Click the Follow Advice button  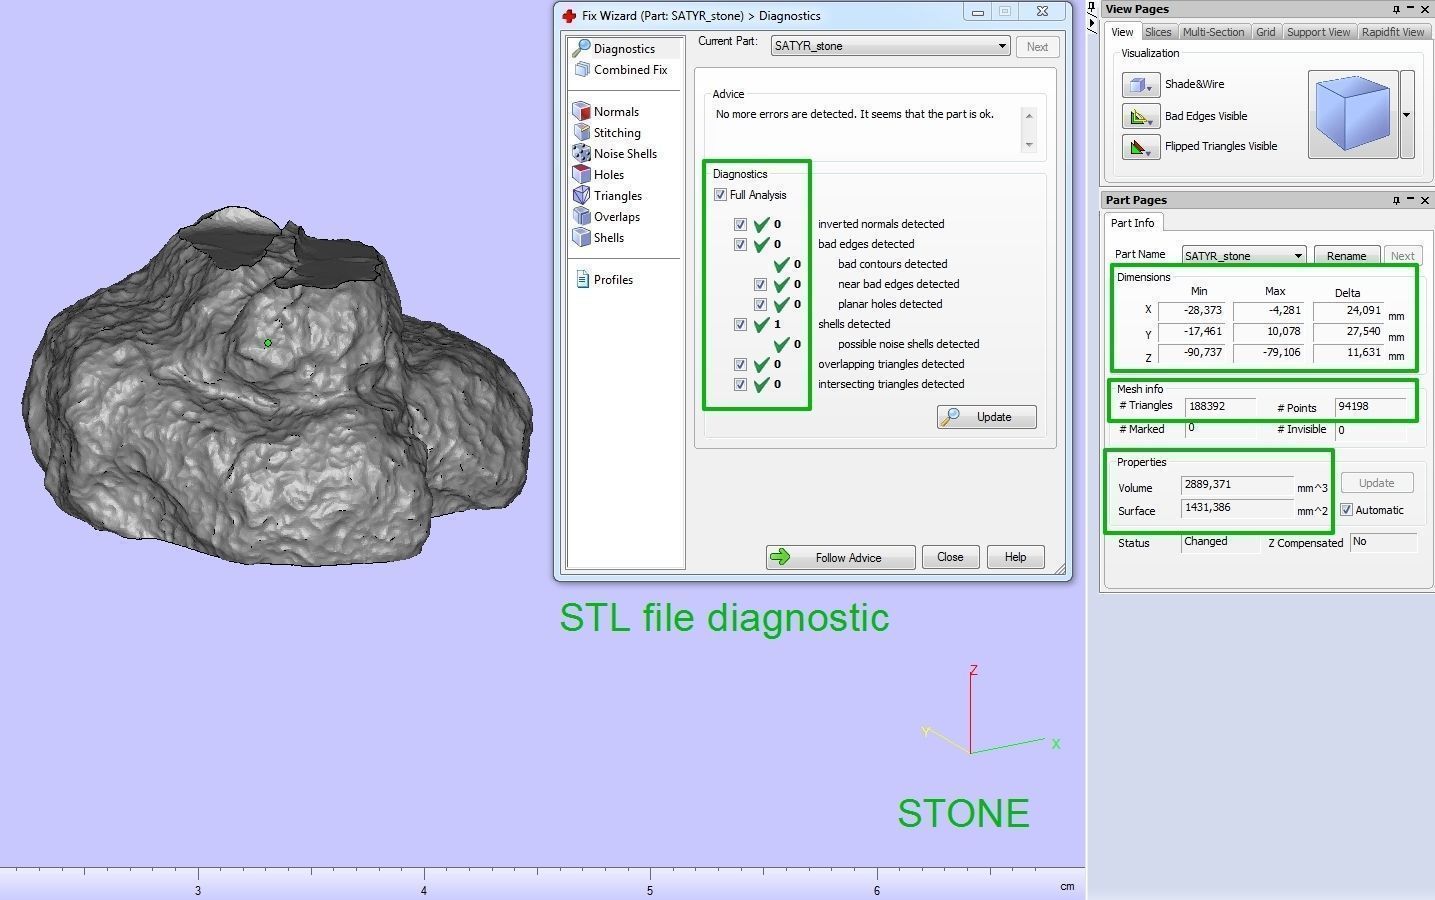[x=840, y=557]
